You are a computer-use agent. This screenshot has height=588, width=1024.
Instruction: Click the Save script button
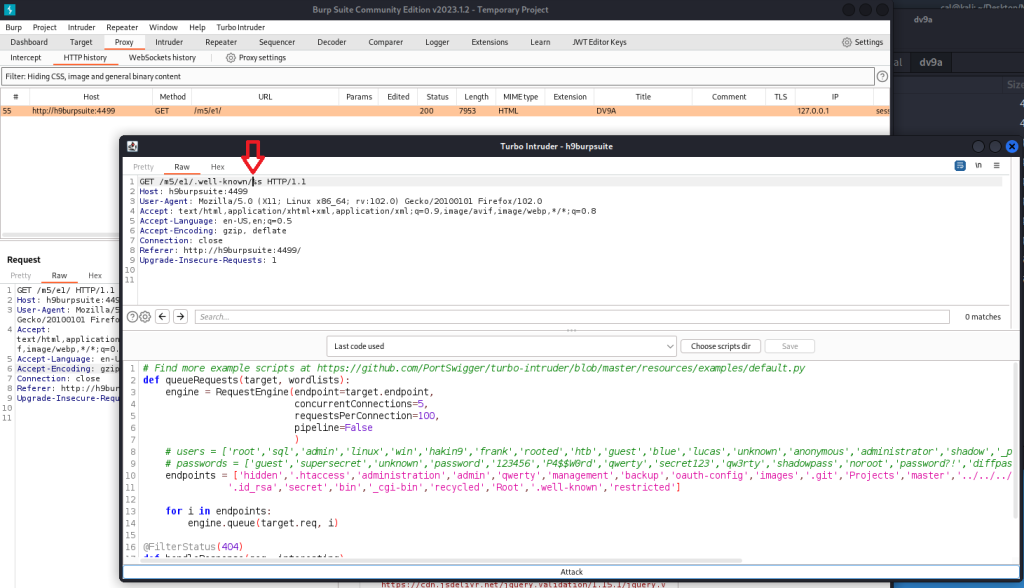point(790,346)
